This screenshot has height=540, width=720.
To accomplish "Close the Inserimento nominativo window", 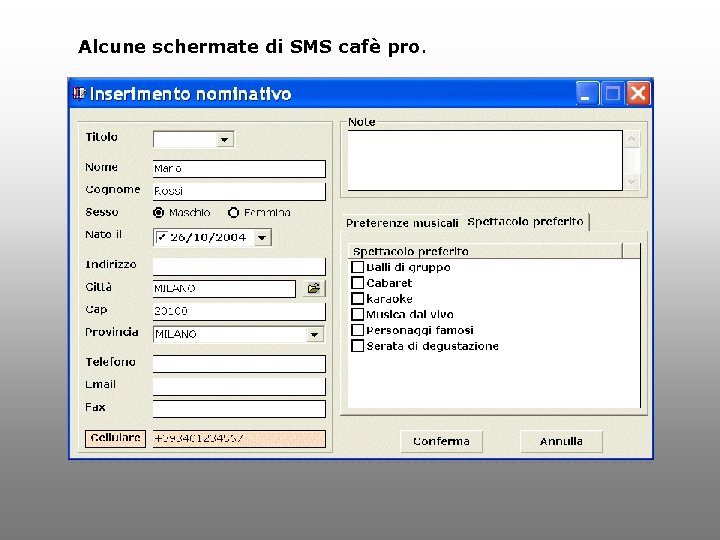I will (x=638, y=94).
